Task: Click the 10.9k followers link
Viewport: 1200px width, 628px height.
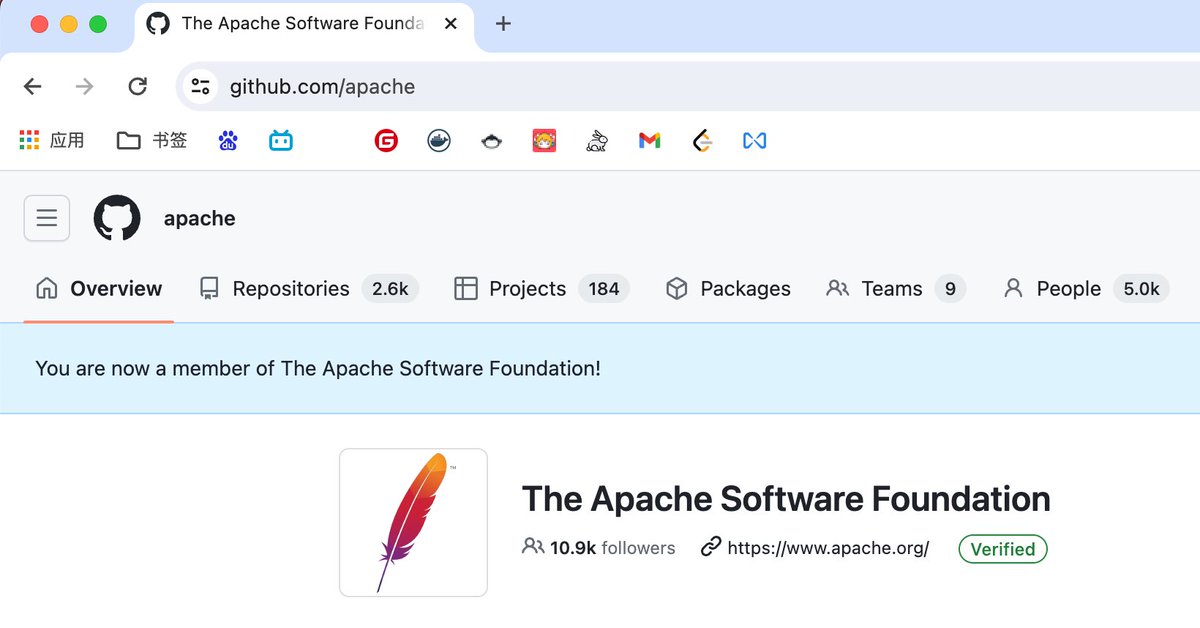Action: coord(599,548)
